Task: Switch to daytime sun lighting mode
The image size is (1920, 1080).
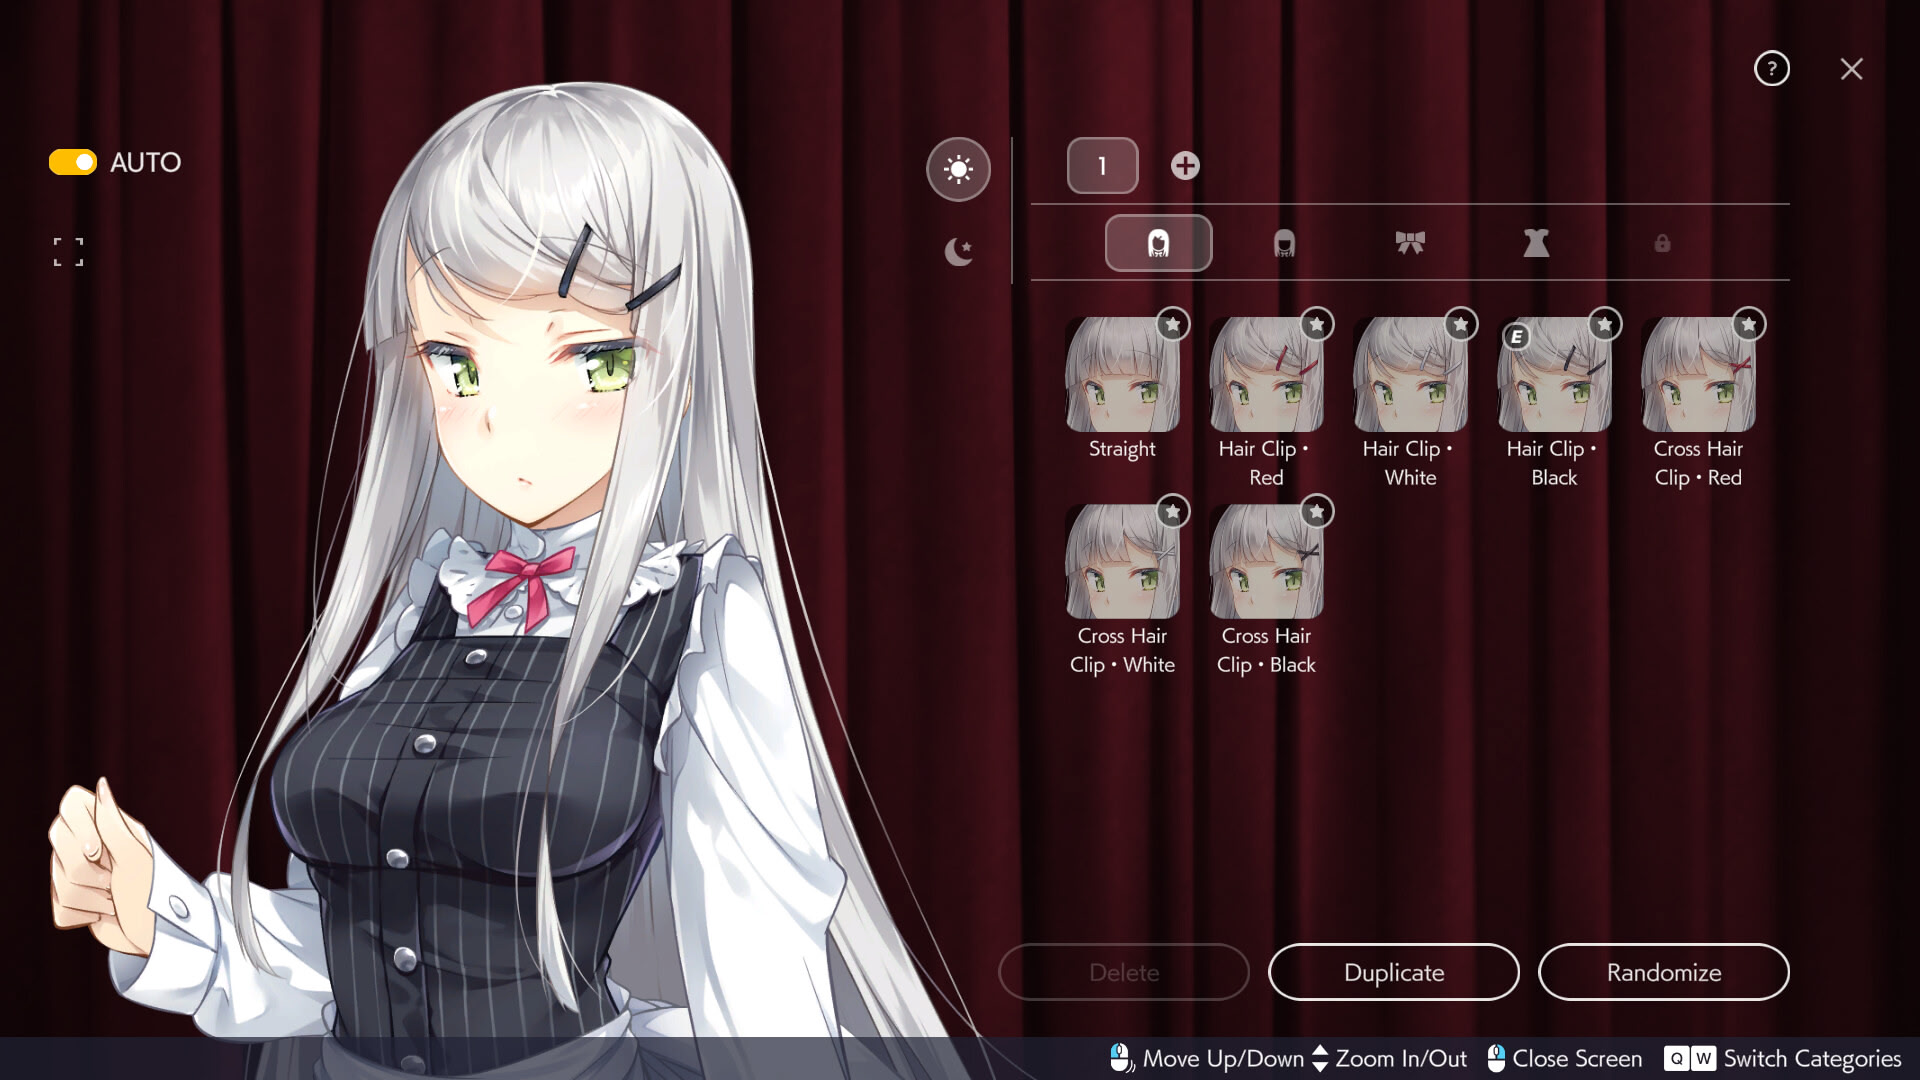Action: click(x=958, y=169)
